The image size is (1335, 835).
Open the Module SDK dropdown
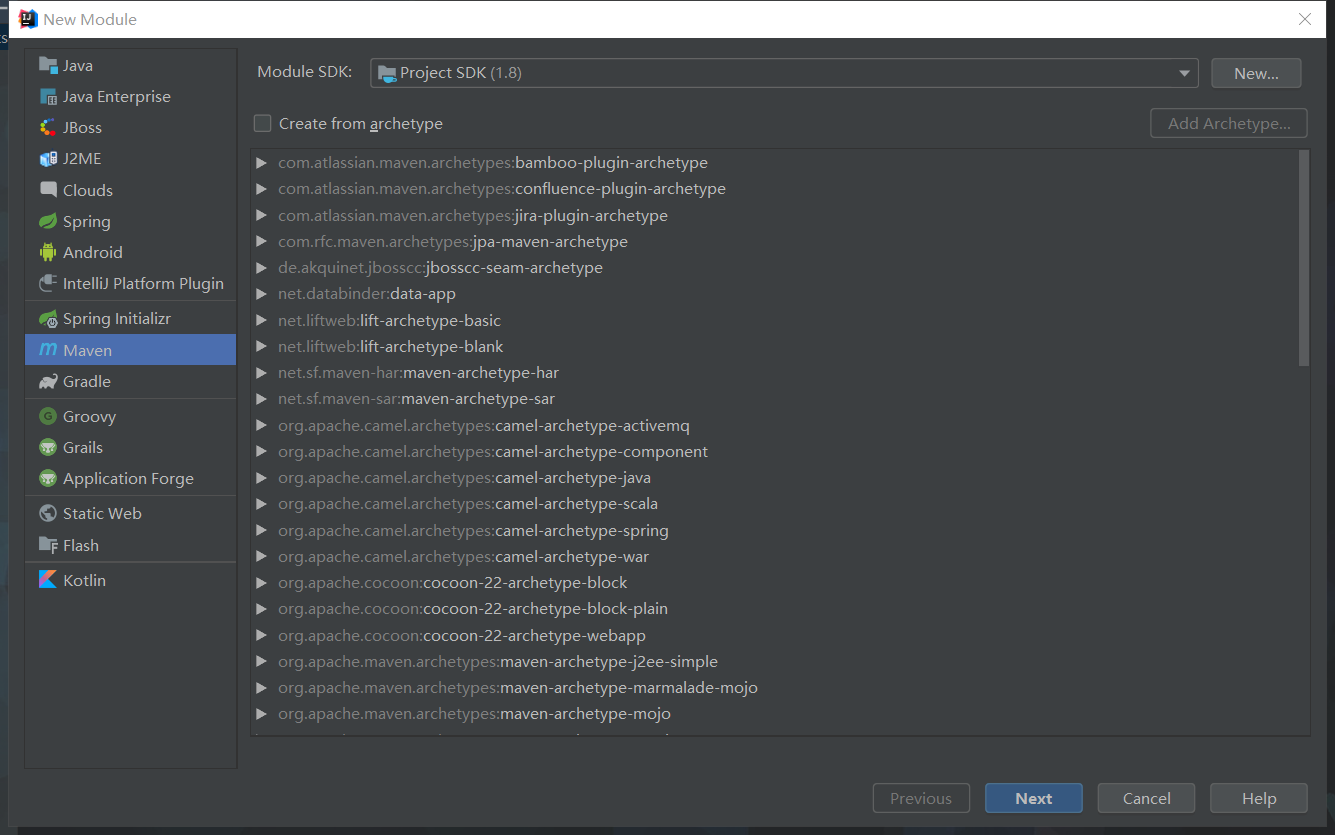click(1185, 73)
